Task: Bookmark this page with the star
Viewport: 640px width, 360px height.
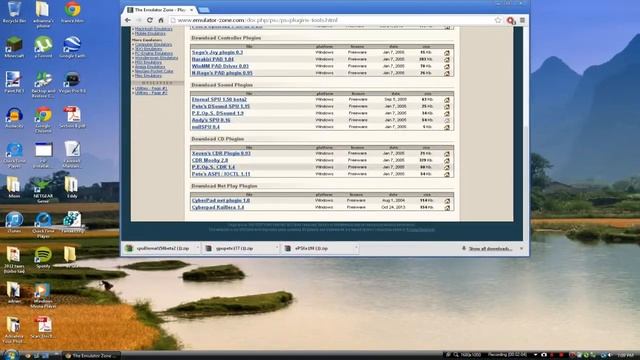Action: coord(498,20)
